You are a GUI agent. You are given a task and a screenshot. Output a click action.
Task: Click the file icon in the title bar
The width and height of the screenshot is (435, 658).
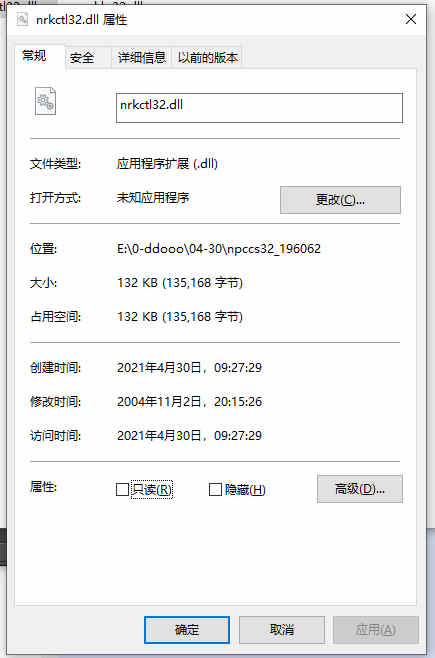[x=22, y=19]
